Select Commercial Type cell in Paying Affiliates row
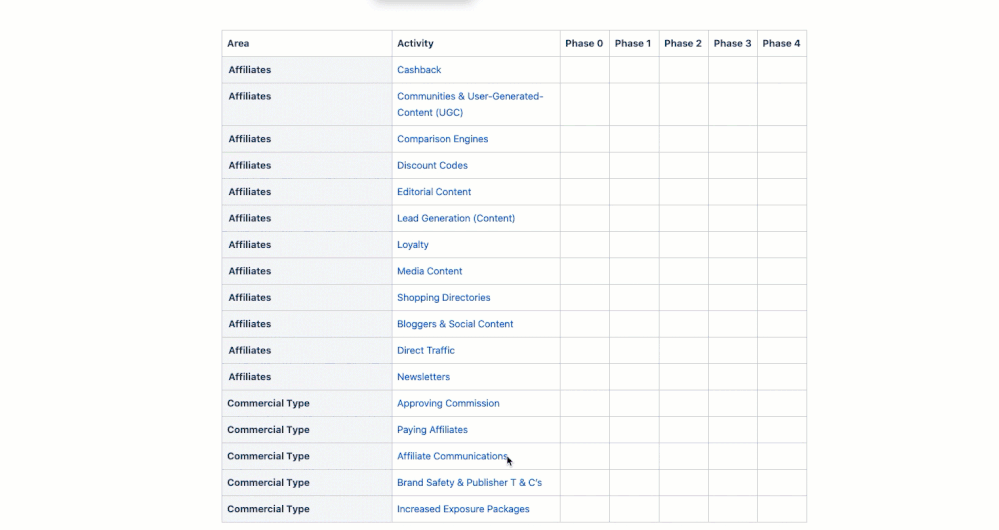The image size is (999, 530). pos(306,429)
